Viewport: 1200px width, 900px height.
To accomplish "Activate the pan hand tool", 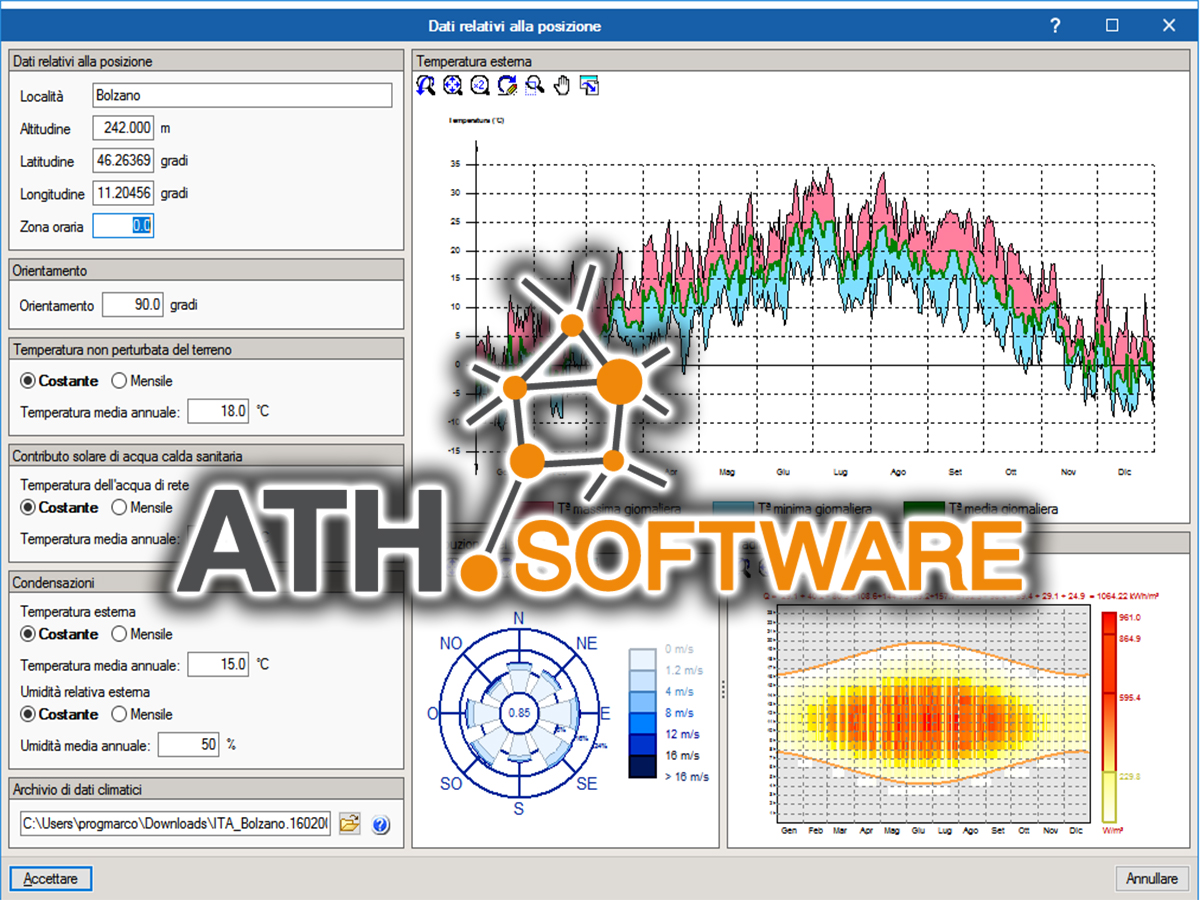I will tap(562, 86).
